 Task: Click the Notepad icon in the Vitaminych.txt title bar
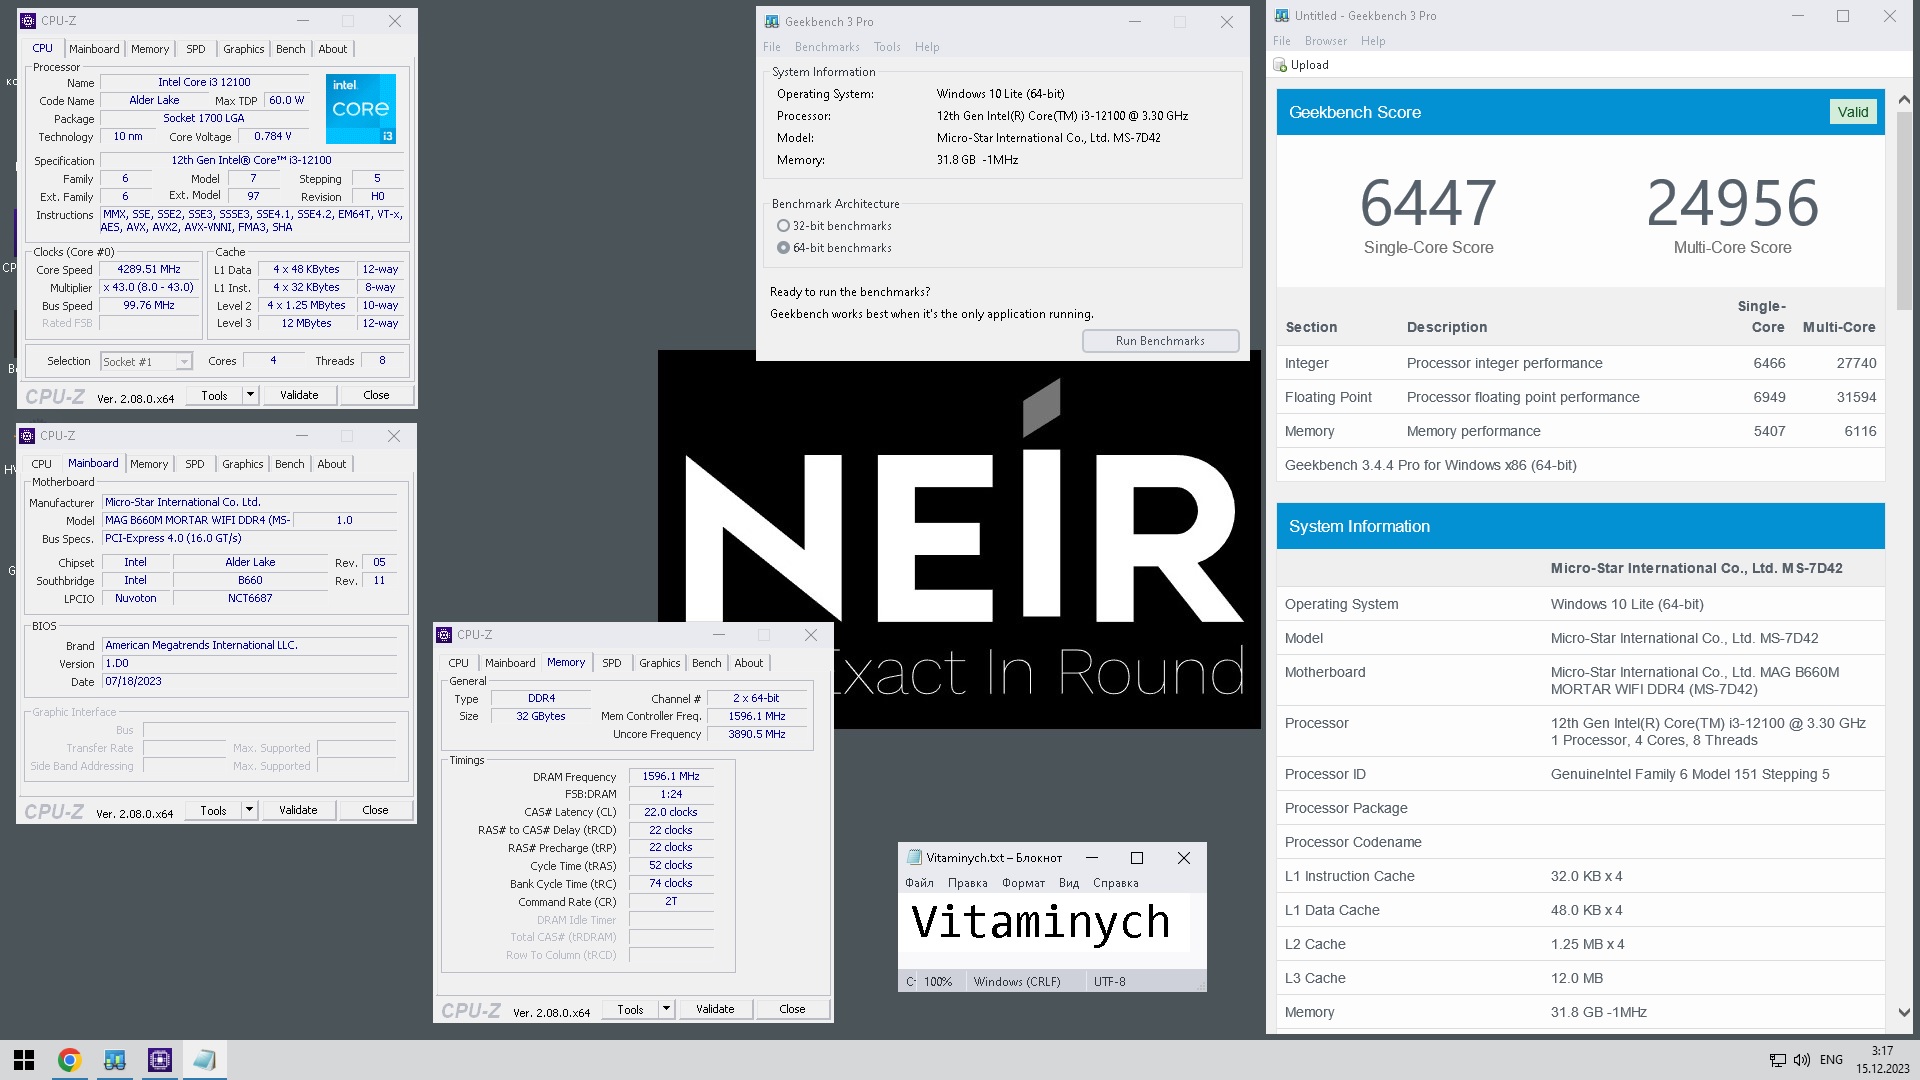click(x=914, y=858)
